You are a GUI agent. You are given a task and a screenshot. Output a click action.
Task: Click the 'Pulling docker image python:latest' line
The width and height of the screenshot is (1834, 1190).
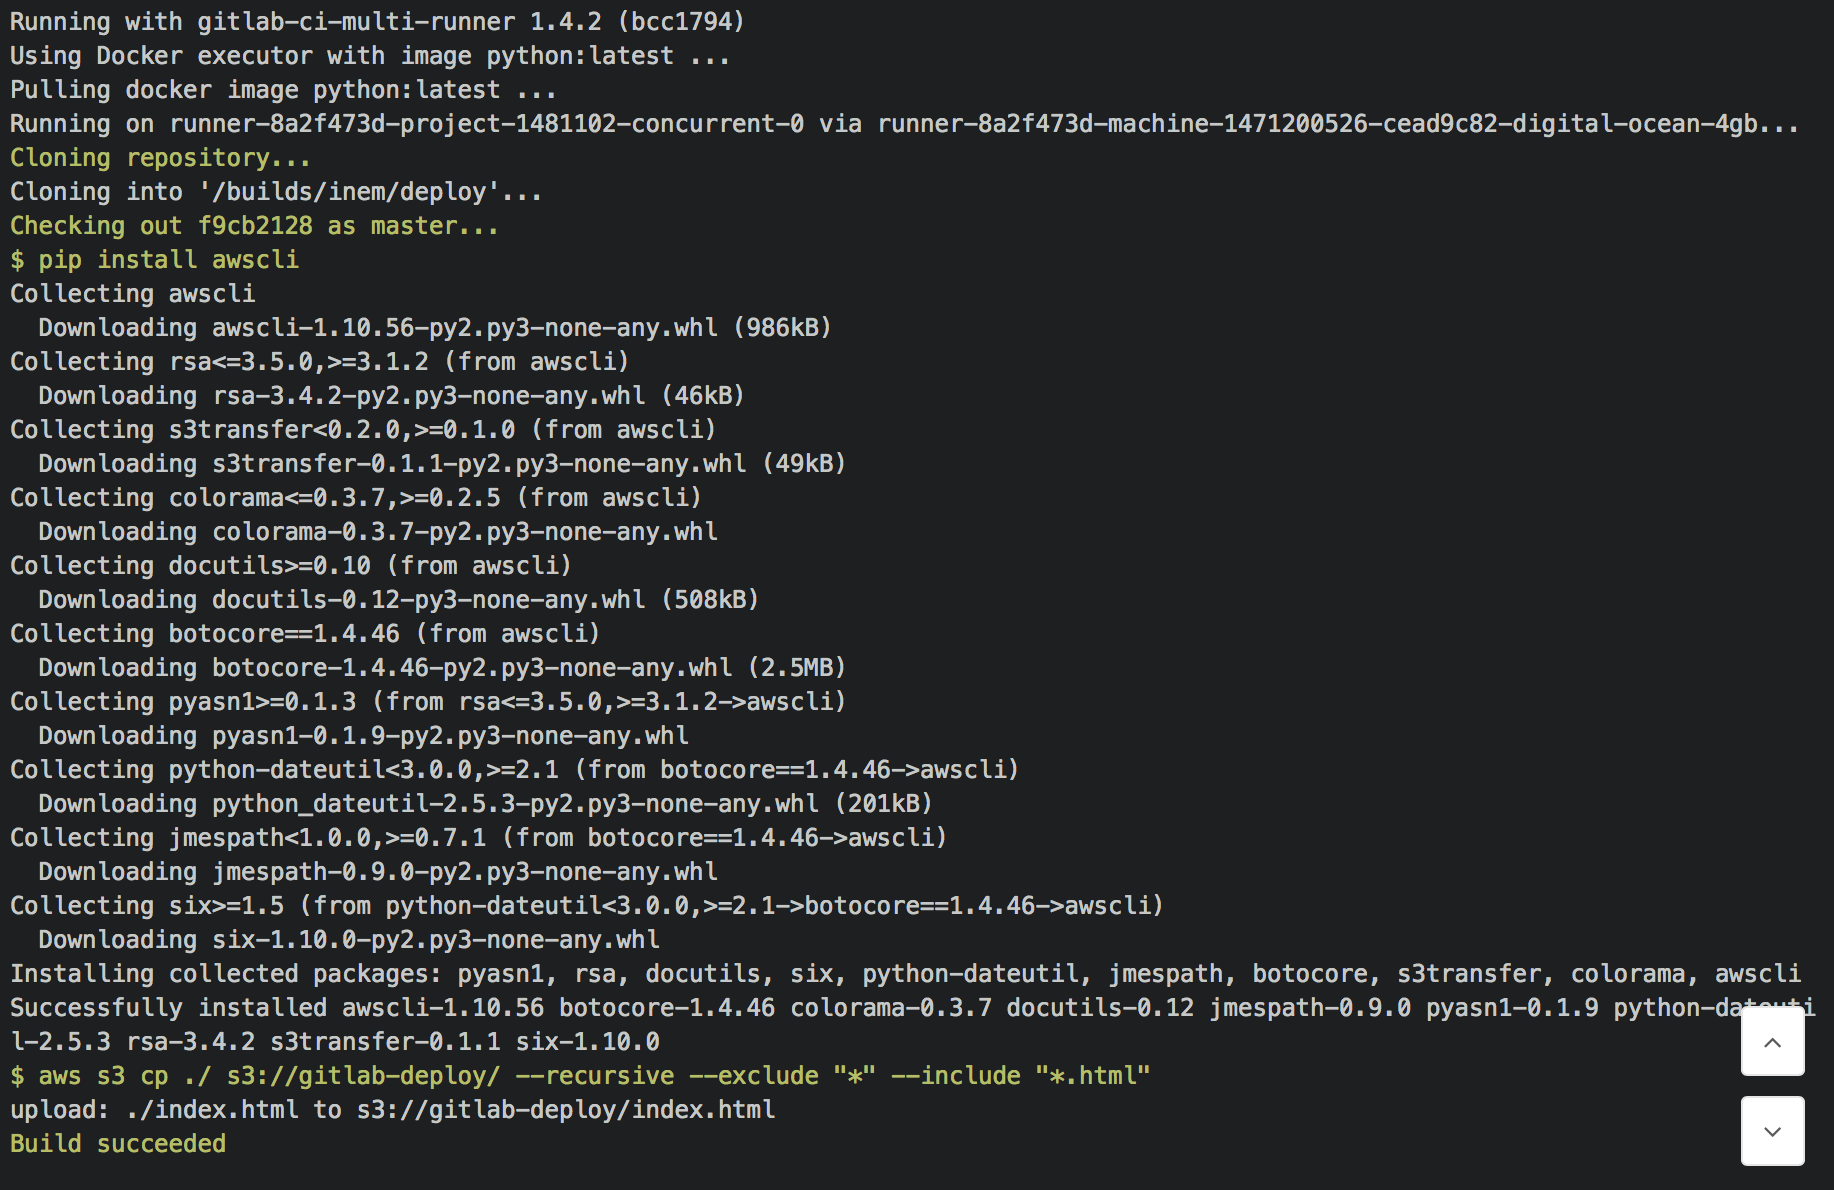click(x=282, y=90)
